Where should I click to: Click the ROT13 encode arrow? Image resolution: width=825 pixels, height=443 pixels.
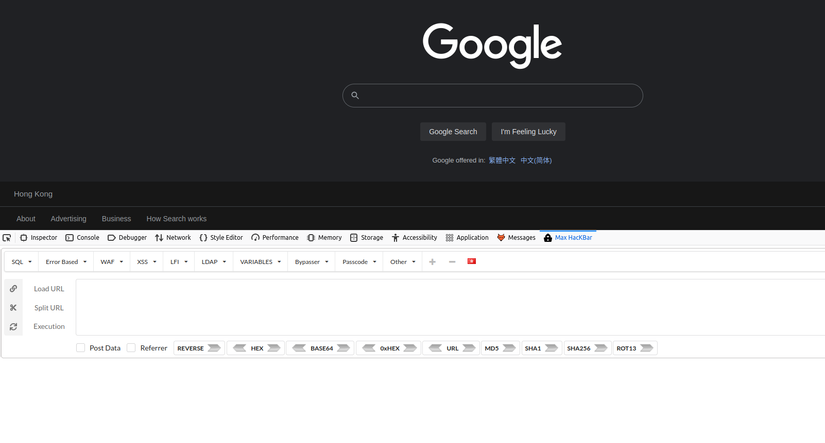pyautogui.click(x=647, y=348)
